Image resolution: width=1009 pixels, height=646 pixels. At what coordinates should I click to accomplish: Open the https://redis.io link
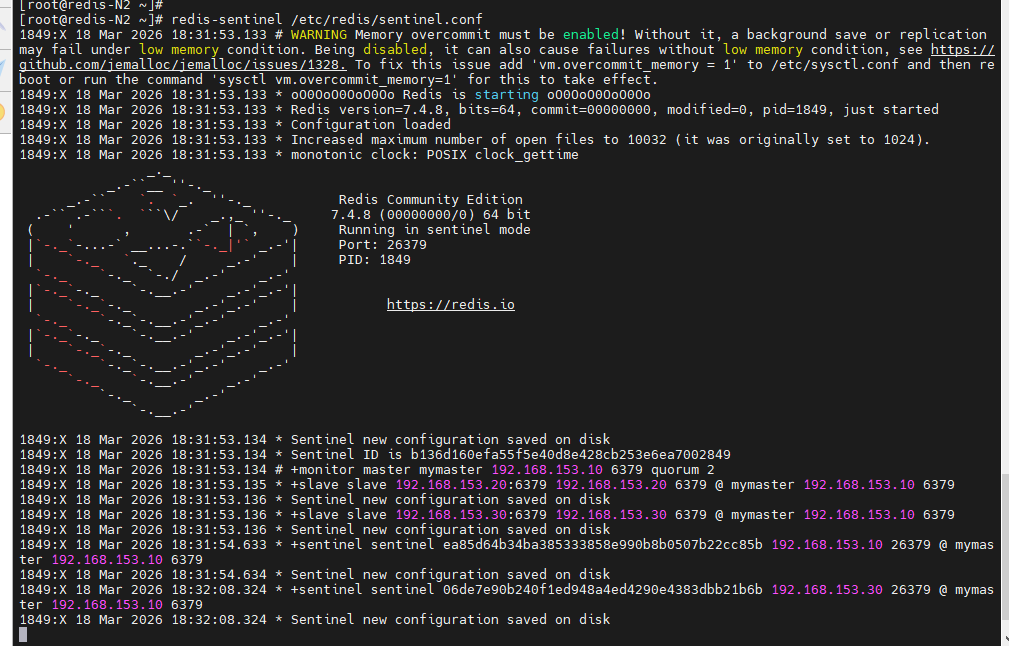pos(450,304)
